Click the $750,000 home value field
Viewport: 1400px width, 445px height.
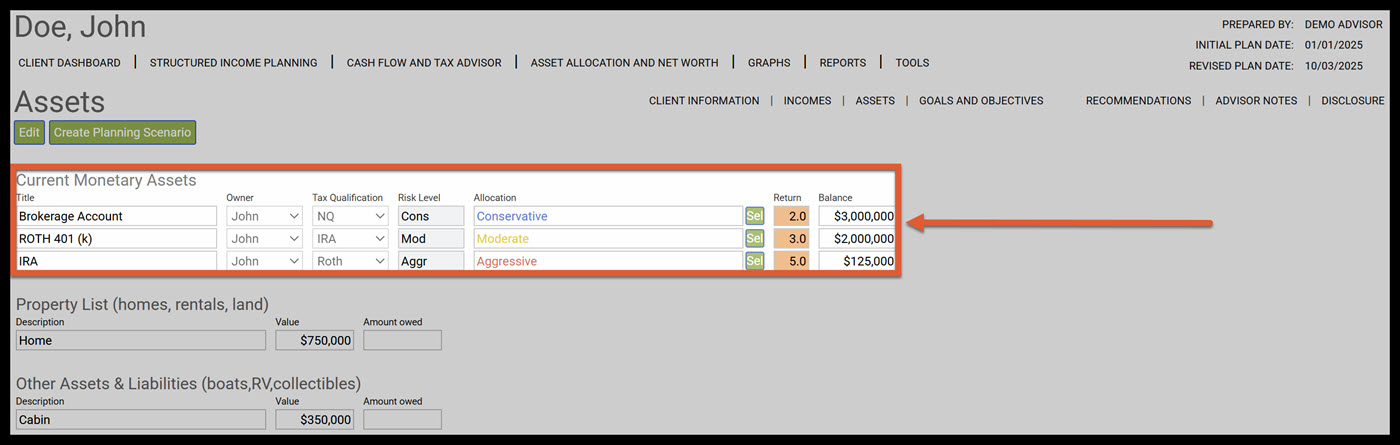coord(315,340)
